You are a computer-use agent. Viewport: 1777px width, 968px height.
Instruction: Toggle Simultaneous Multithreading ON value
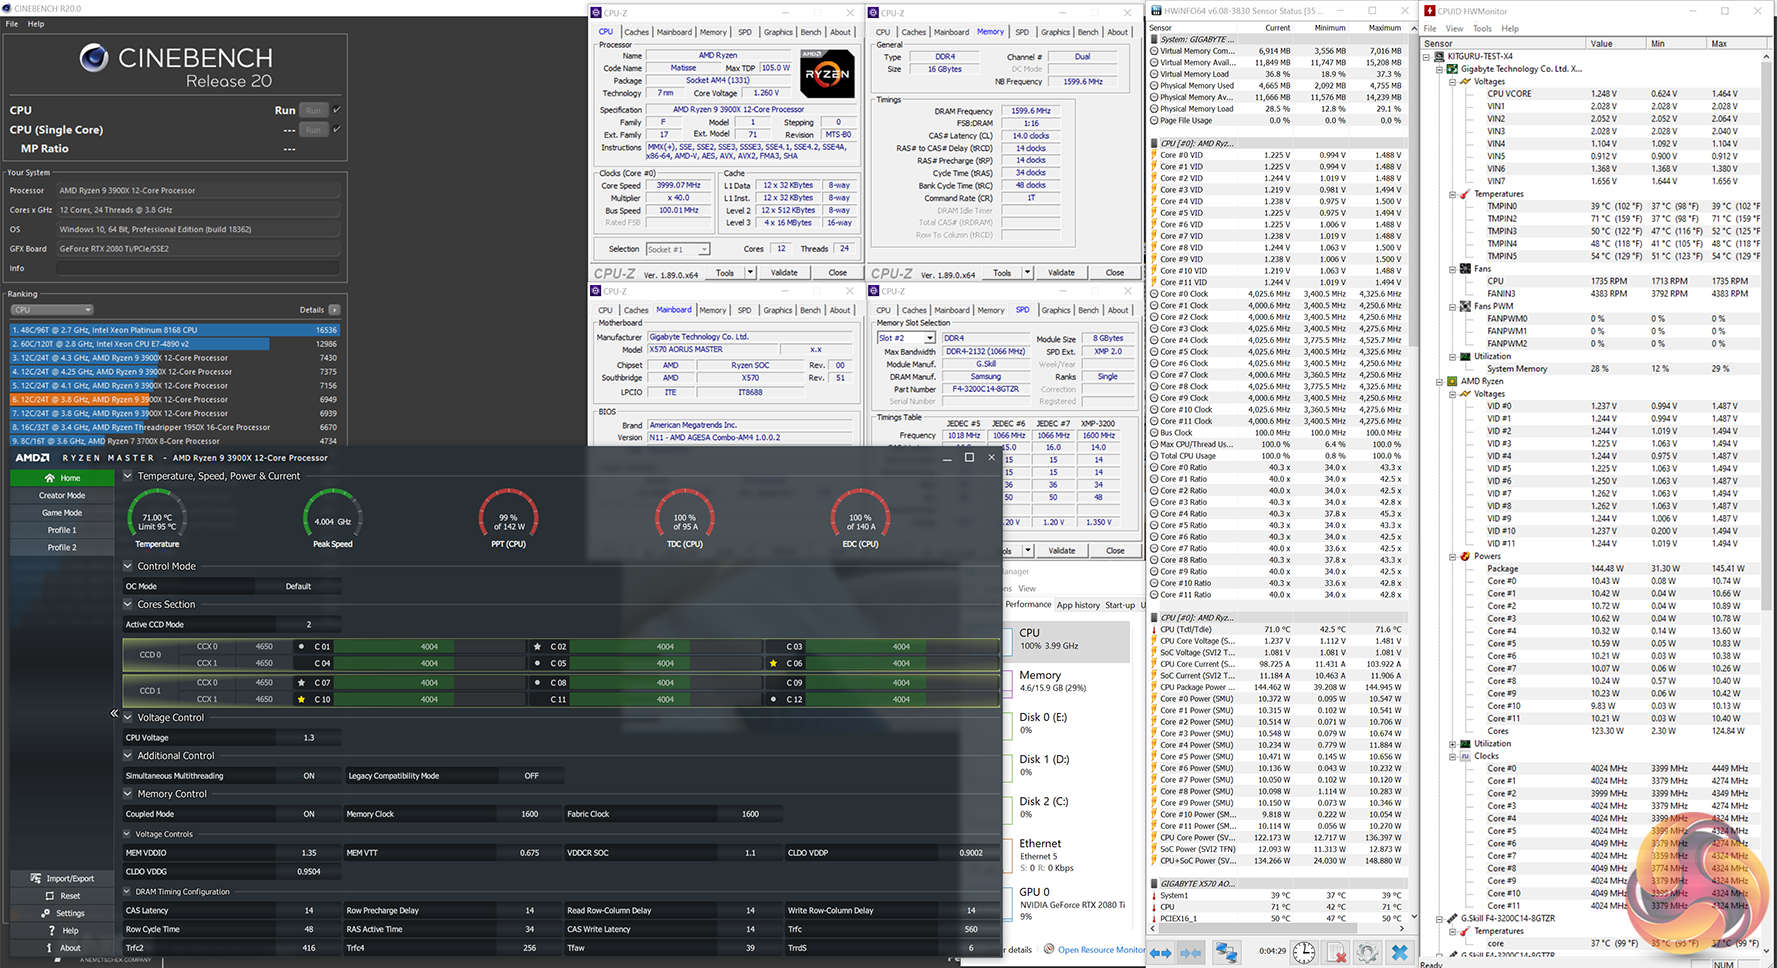(309, 776)
